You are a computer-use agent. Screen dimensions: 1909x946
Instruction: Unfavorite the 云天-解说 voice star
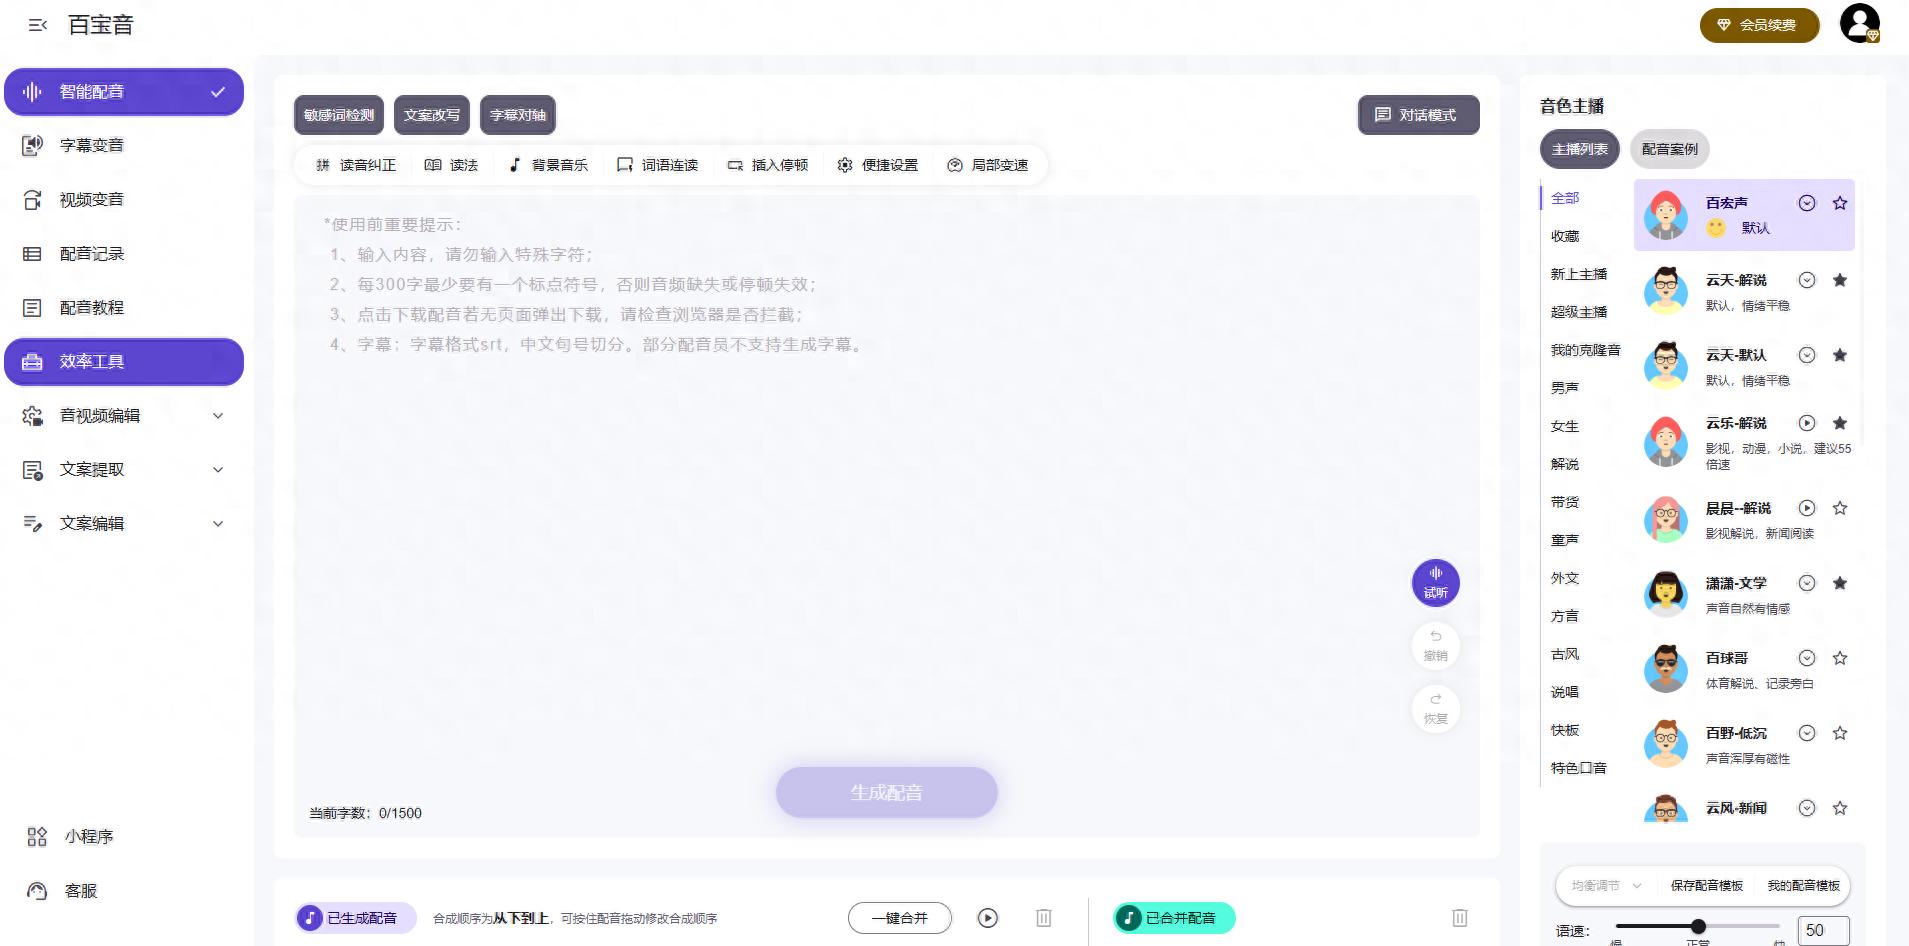coord(1839,280)
